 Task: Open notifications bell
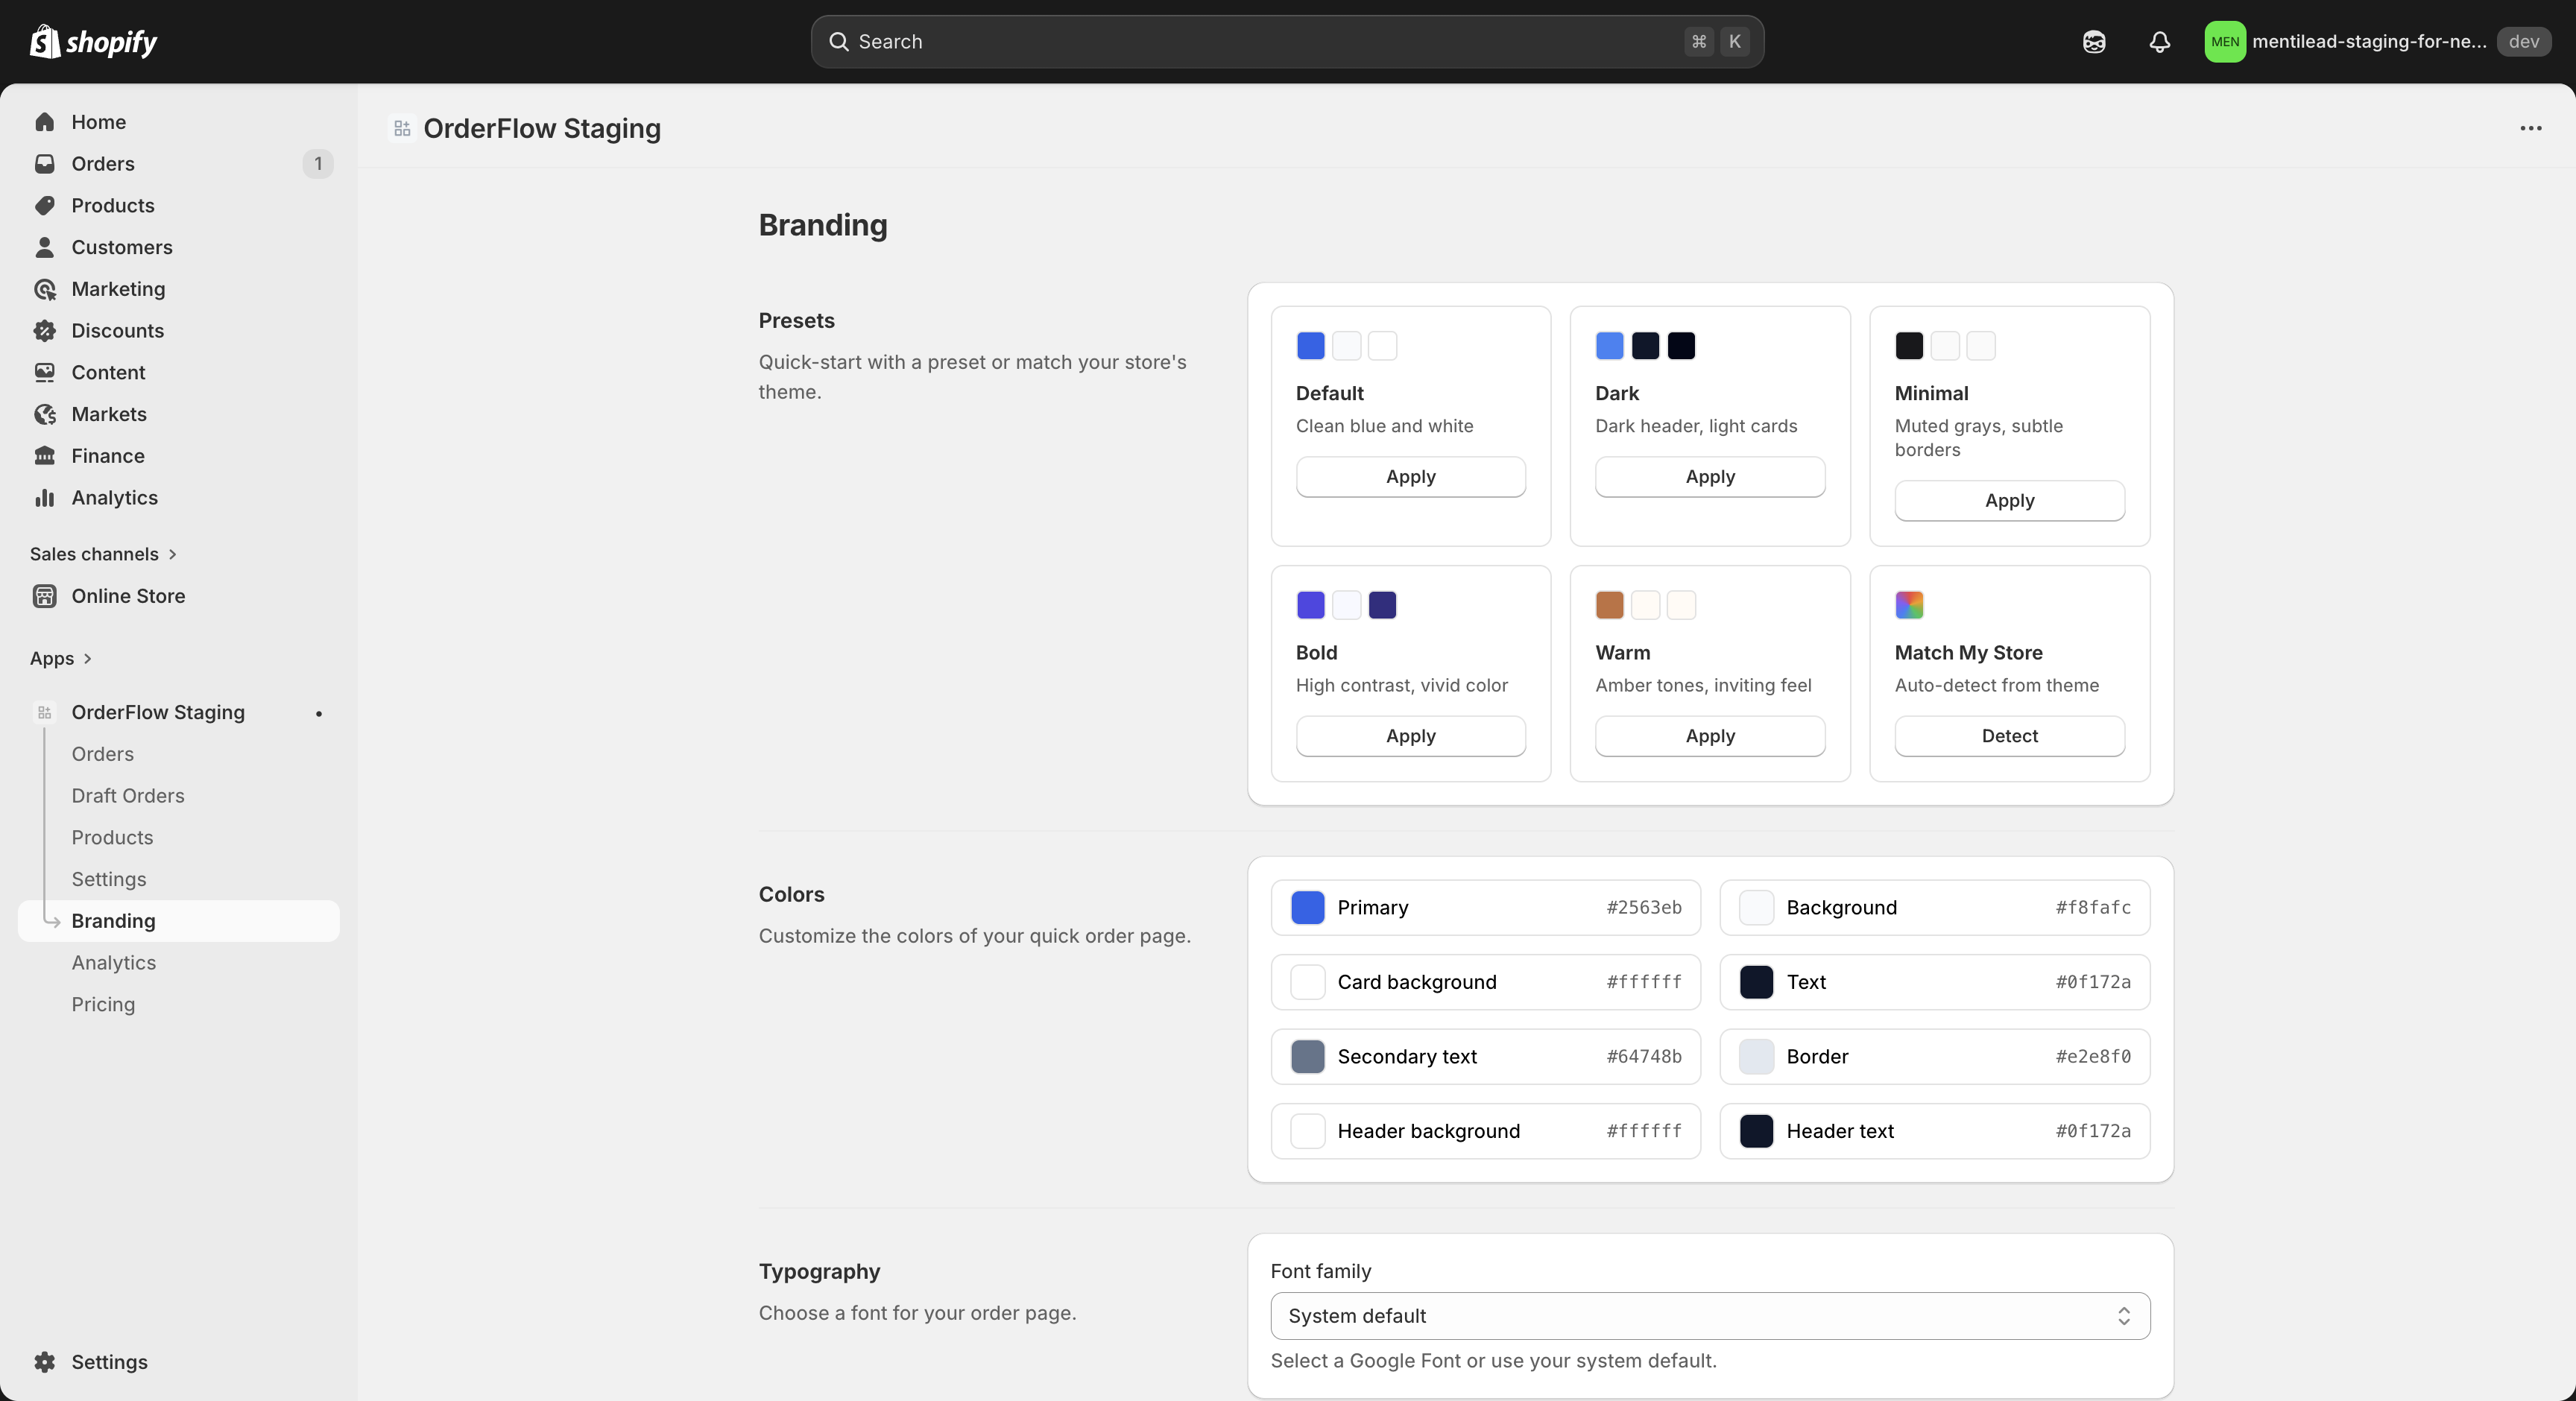coord(2159,42)
